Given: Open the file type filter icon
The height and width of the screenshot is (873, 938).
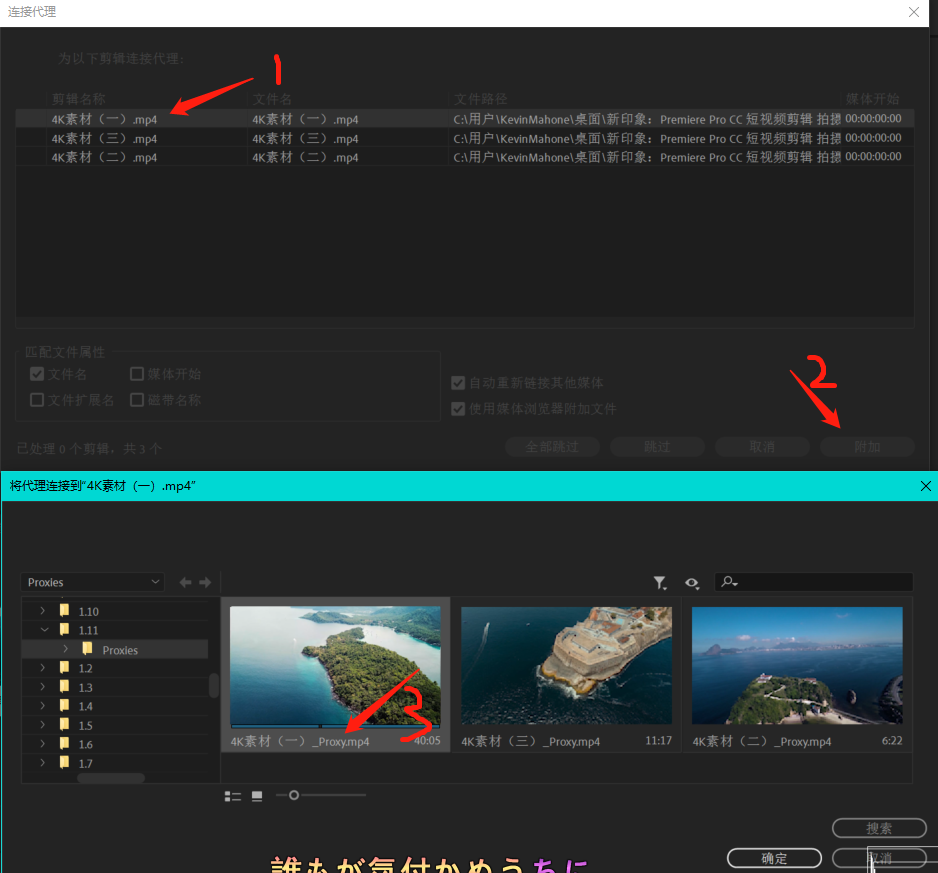Looking at the screenshot, I should point(659,583).
